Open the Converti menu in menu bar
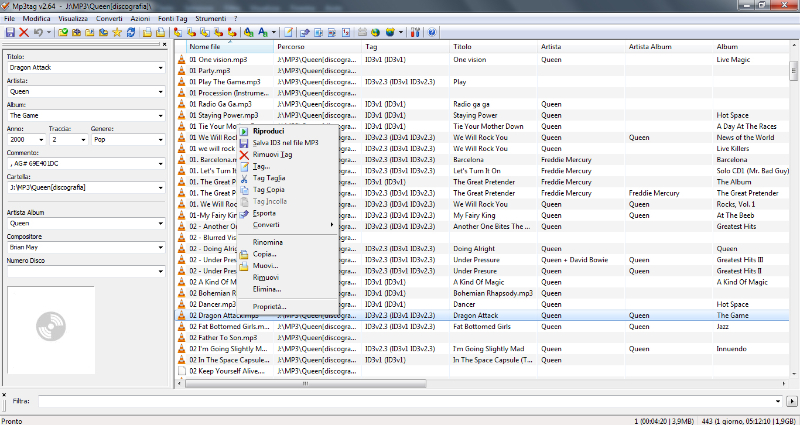 pyautogui.click(x=109, y=19)
